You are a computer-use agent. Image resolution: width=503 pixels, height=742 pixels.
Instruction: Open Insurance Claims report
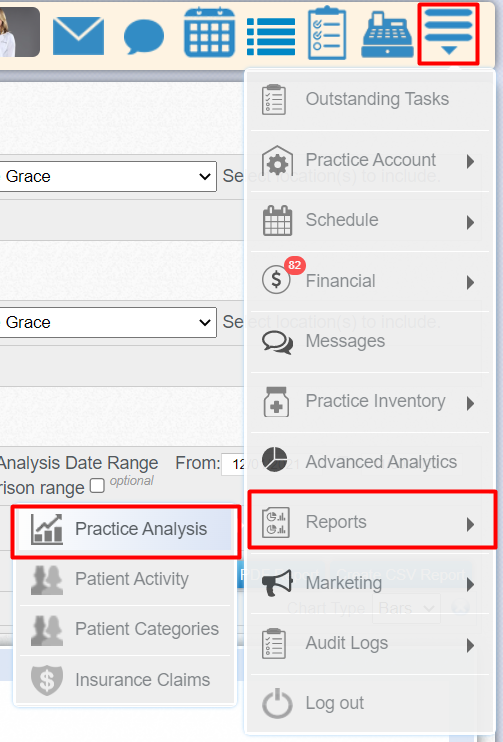point(126,680)
